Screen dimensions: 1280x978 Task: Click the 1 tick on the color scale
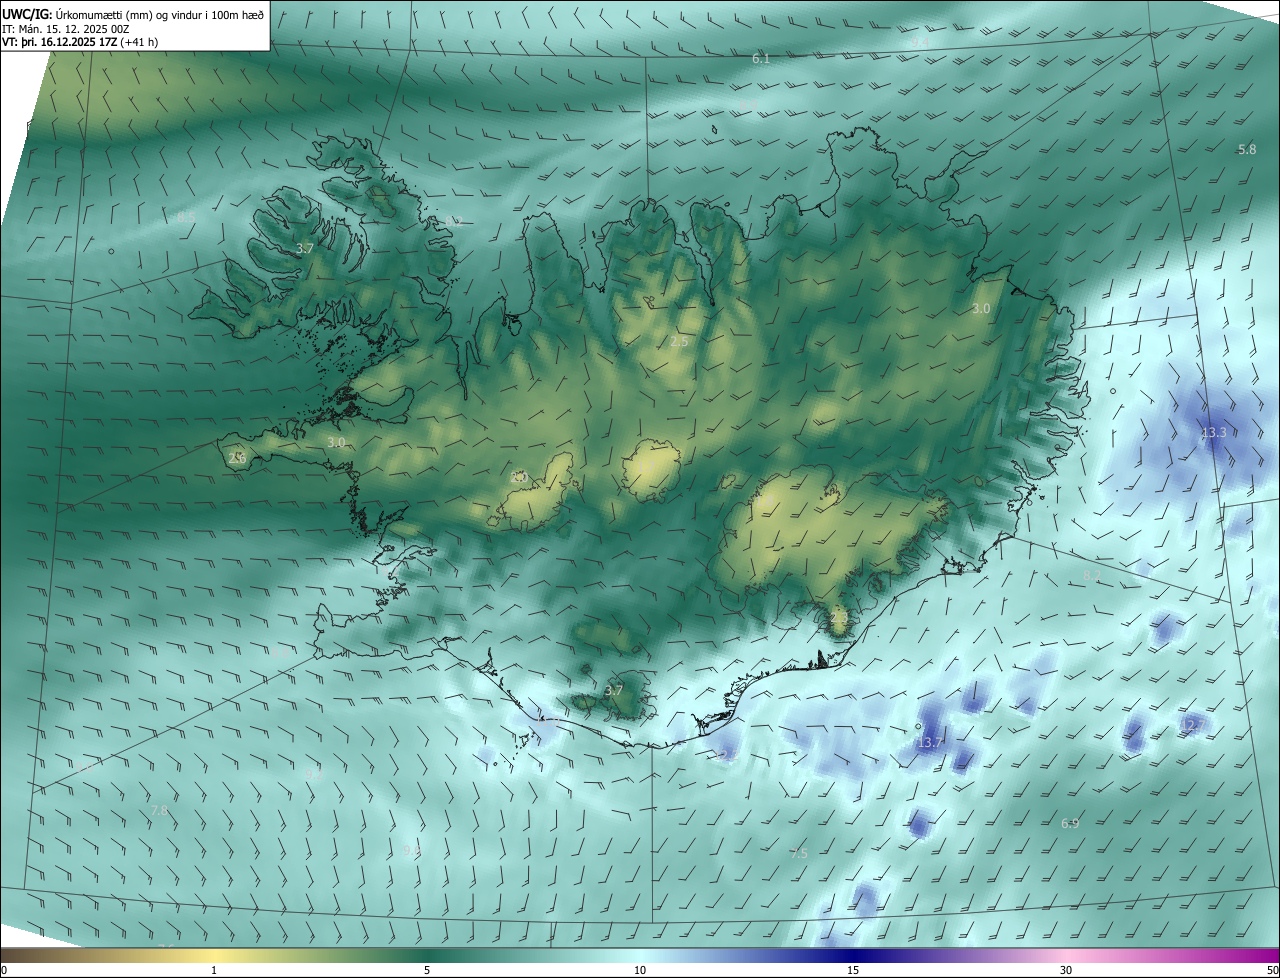(214, 971)
